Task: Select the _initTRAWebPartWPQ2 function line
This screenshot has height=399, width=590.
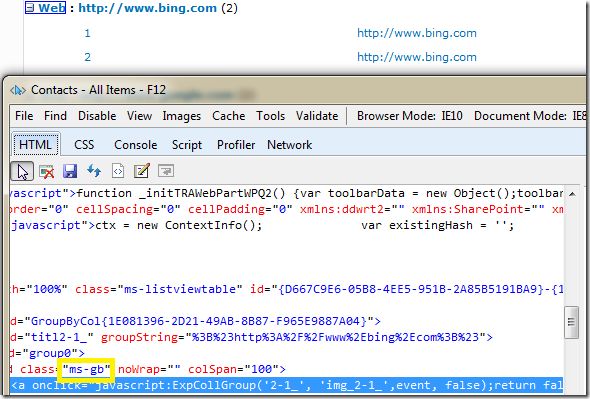Action: [x=286, y=193]
